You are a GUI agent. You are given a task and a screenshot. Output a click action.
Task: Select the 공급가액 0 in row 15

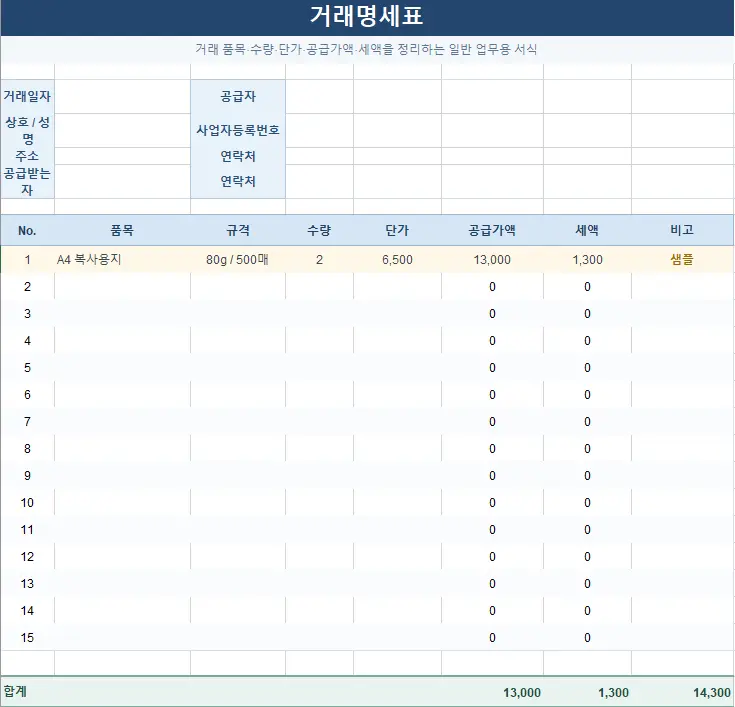pos(492,638)
